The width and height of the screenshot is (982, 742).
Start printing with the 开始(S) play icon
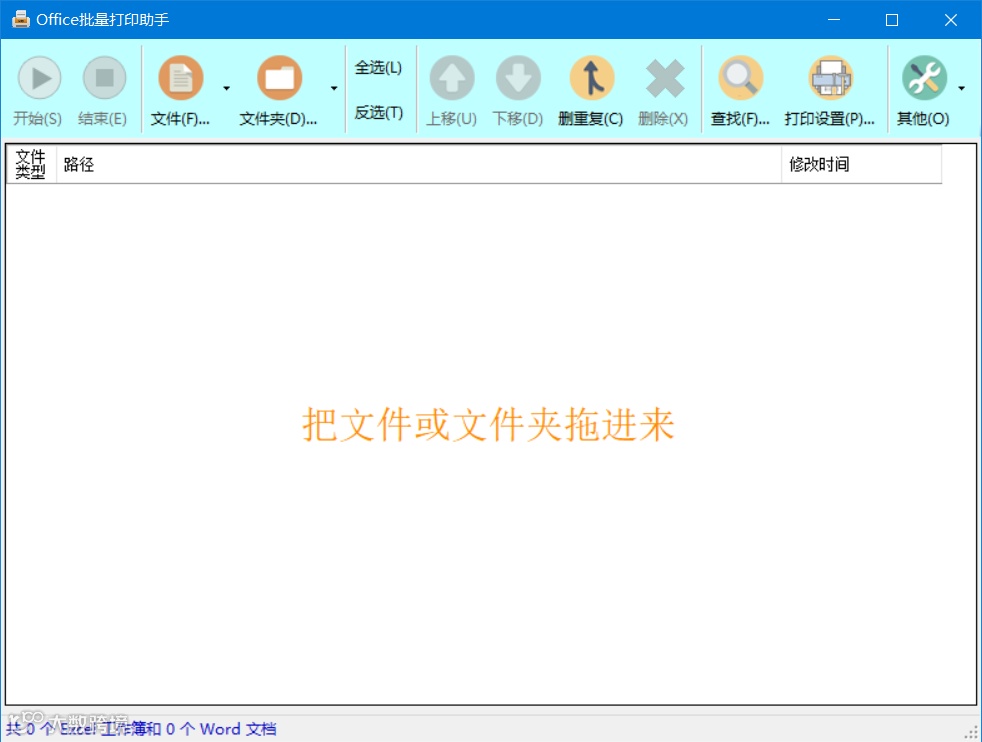pos(39,78)
